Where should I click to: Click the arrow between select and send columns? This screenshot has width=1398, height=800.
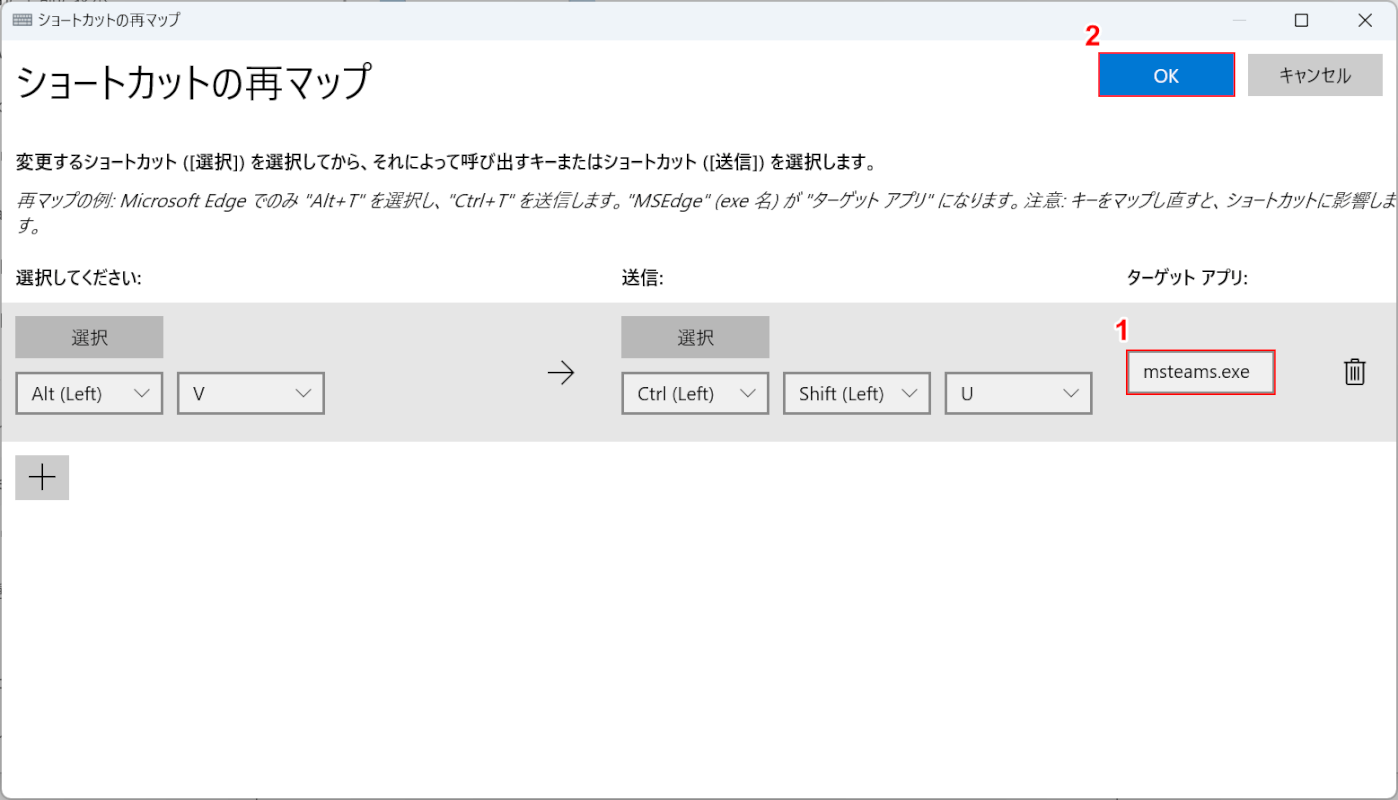[561, 373]
